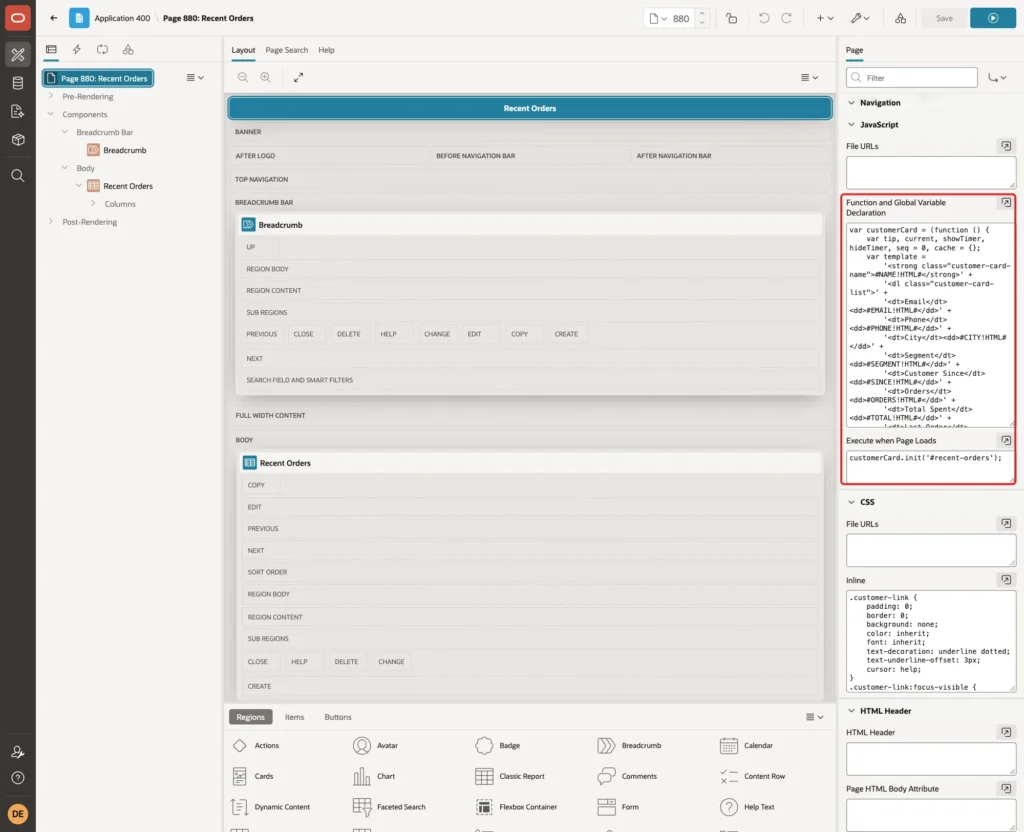Select Breadcrumb region in the tree
This screenshot has height=832, width=1024.
point(124,150)
